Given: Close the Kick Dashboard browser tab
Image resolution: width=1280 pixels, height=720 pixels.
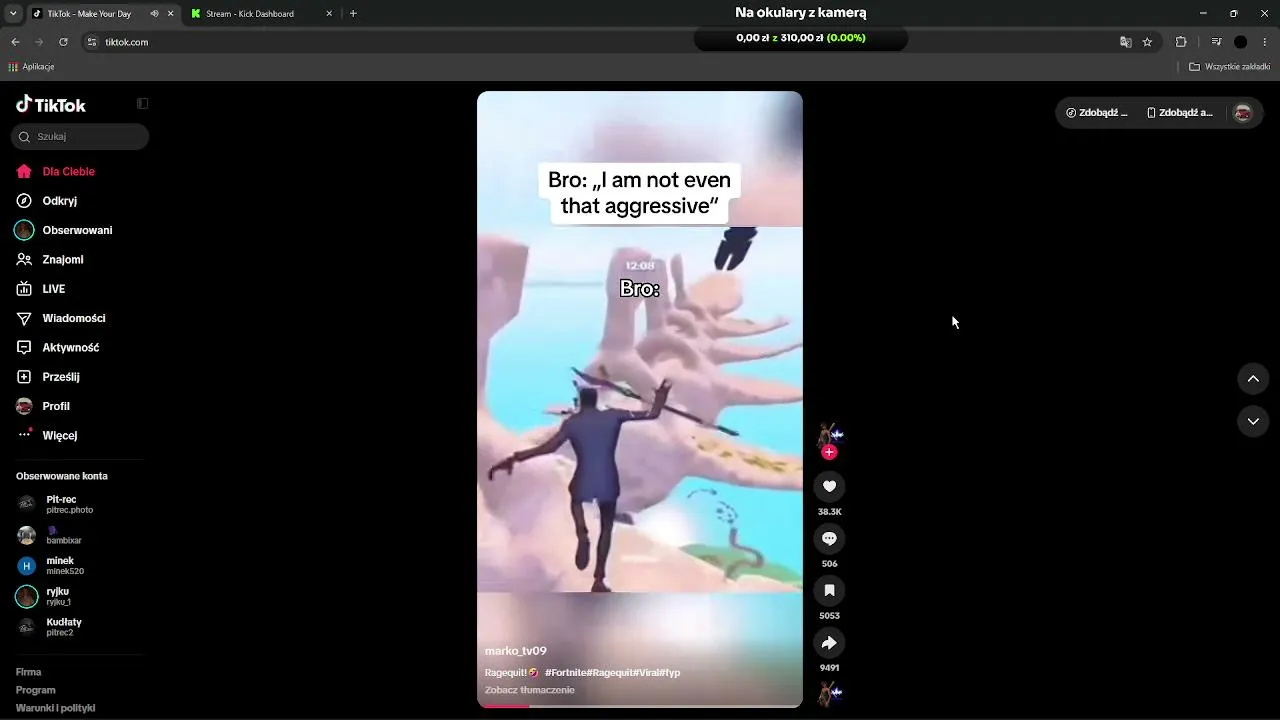Looking at the screenshot, I should point(330,14).
